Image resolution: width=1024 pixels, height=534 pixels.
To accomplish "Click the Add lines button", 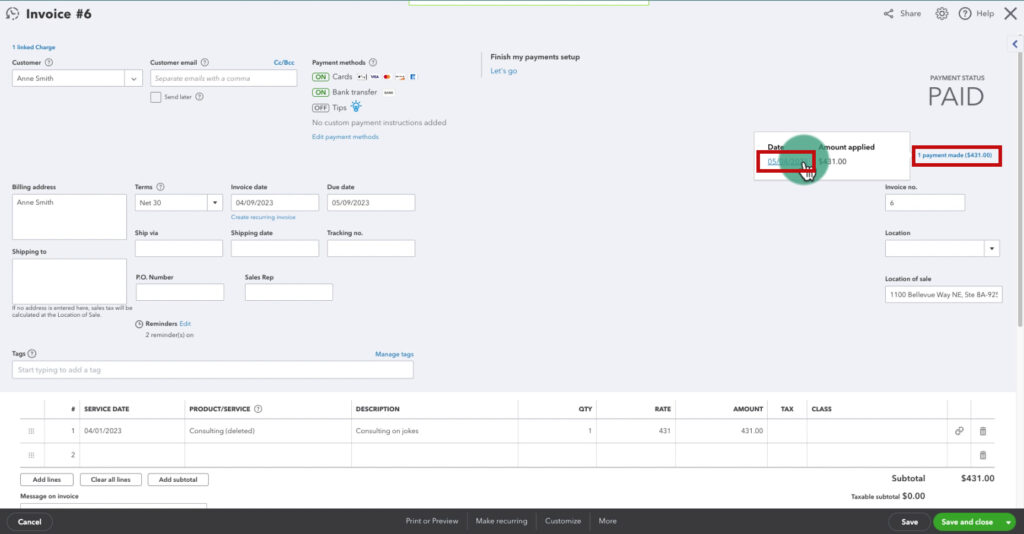I will (x=47, y=479).
